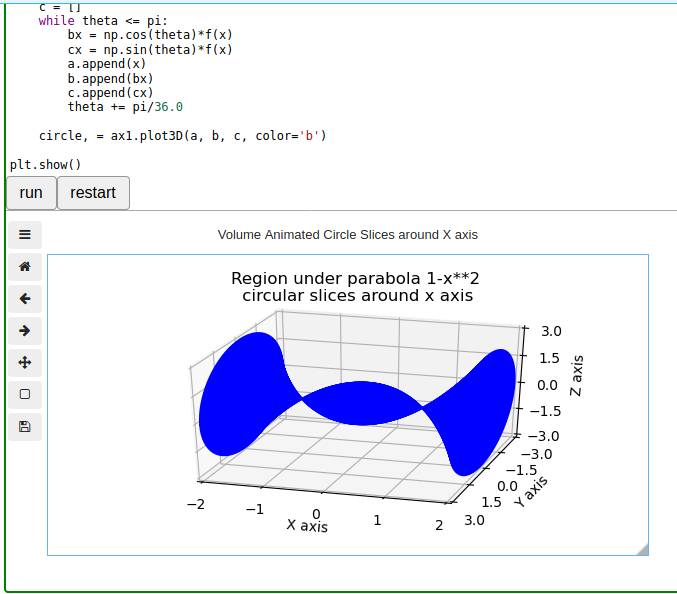Open the matplotlib toolbar menu icon
The height and width of the screenshot is (594, 677).
(25, 235)
